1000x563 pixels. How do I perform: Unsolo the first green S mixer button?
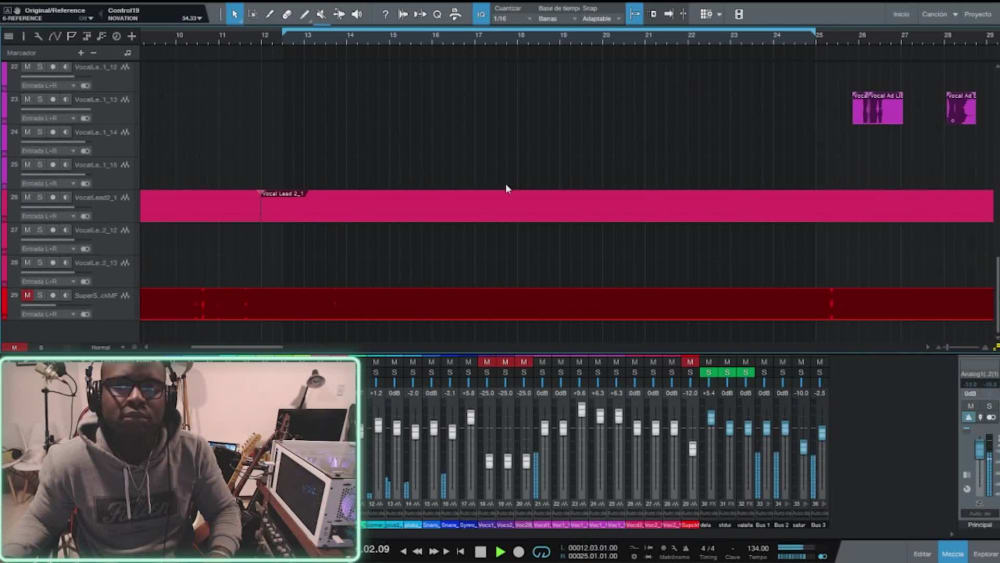[x=709, y=372]
